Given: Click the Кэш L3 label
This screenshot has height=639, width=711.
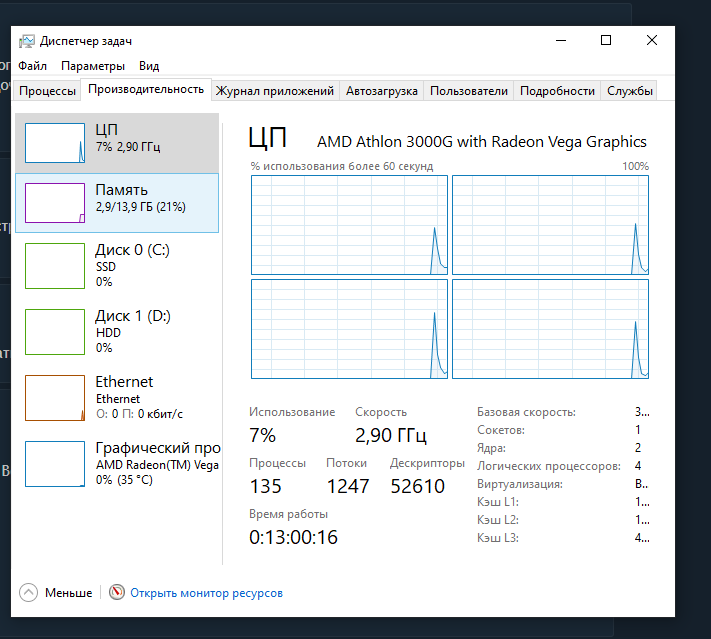Looking at the screenshot, I should (497, 538).
